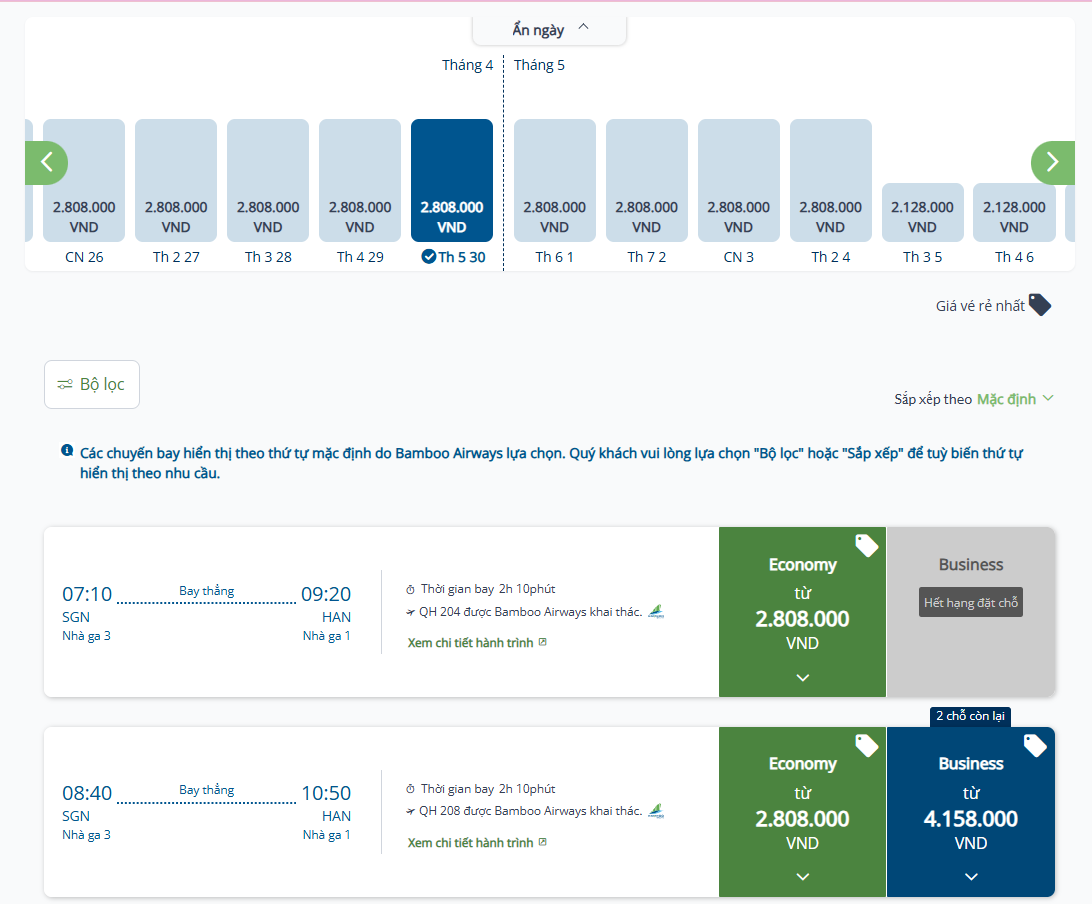This screenshot has width=1092, height=904.
Task: Click the info icon before the flight notice
Action: [67, 451]
